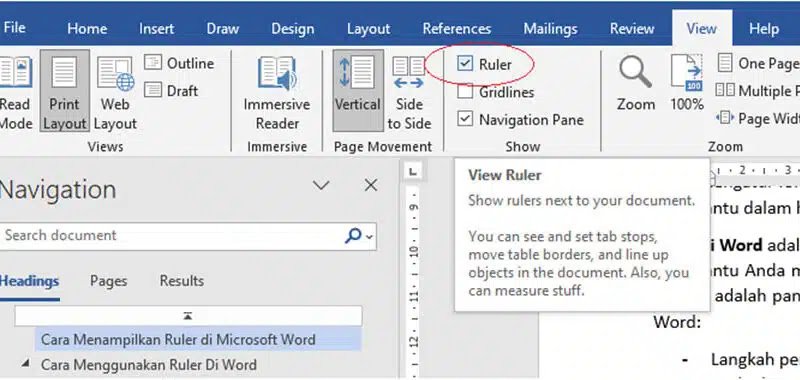Click the ruler tab selector box

coord(413,172)
